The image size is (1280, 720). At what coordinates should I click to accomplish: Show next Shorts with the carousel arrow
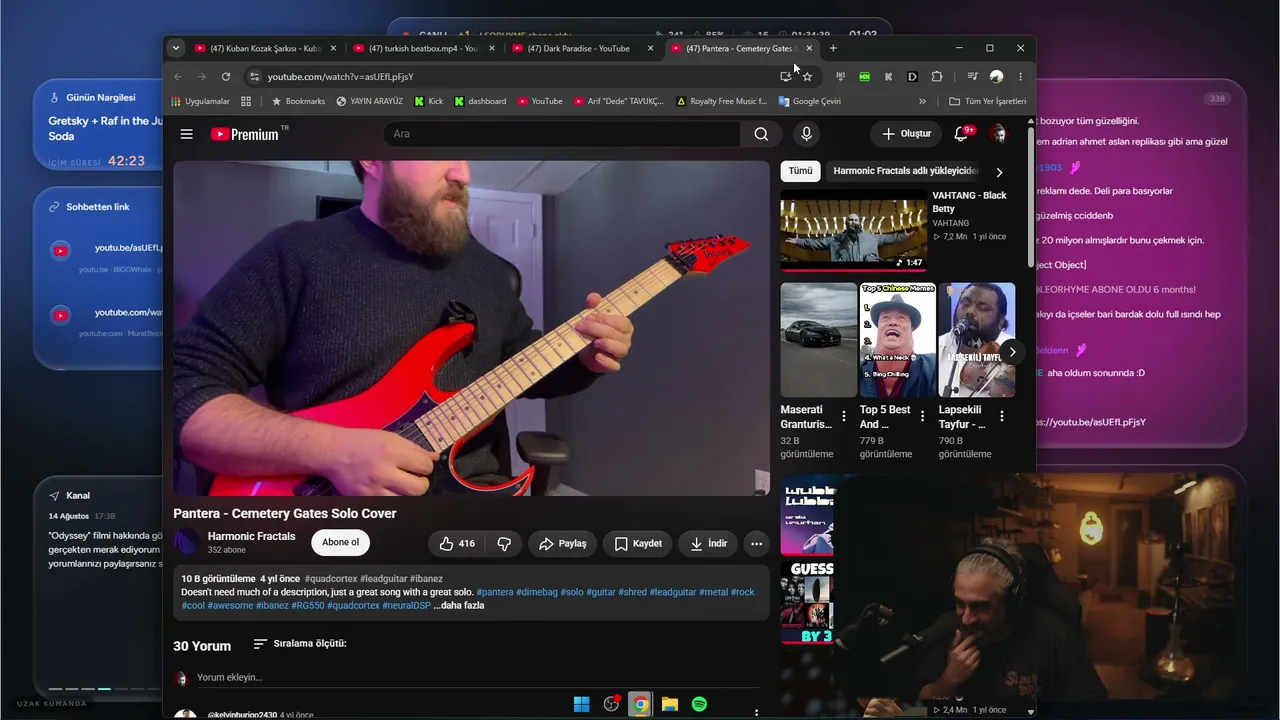1012,352
